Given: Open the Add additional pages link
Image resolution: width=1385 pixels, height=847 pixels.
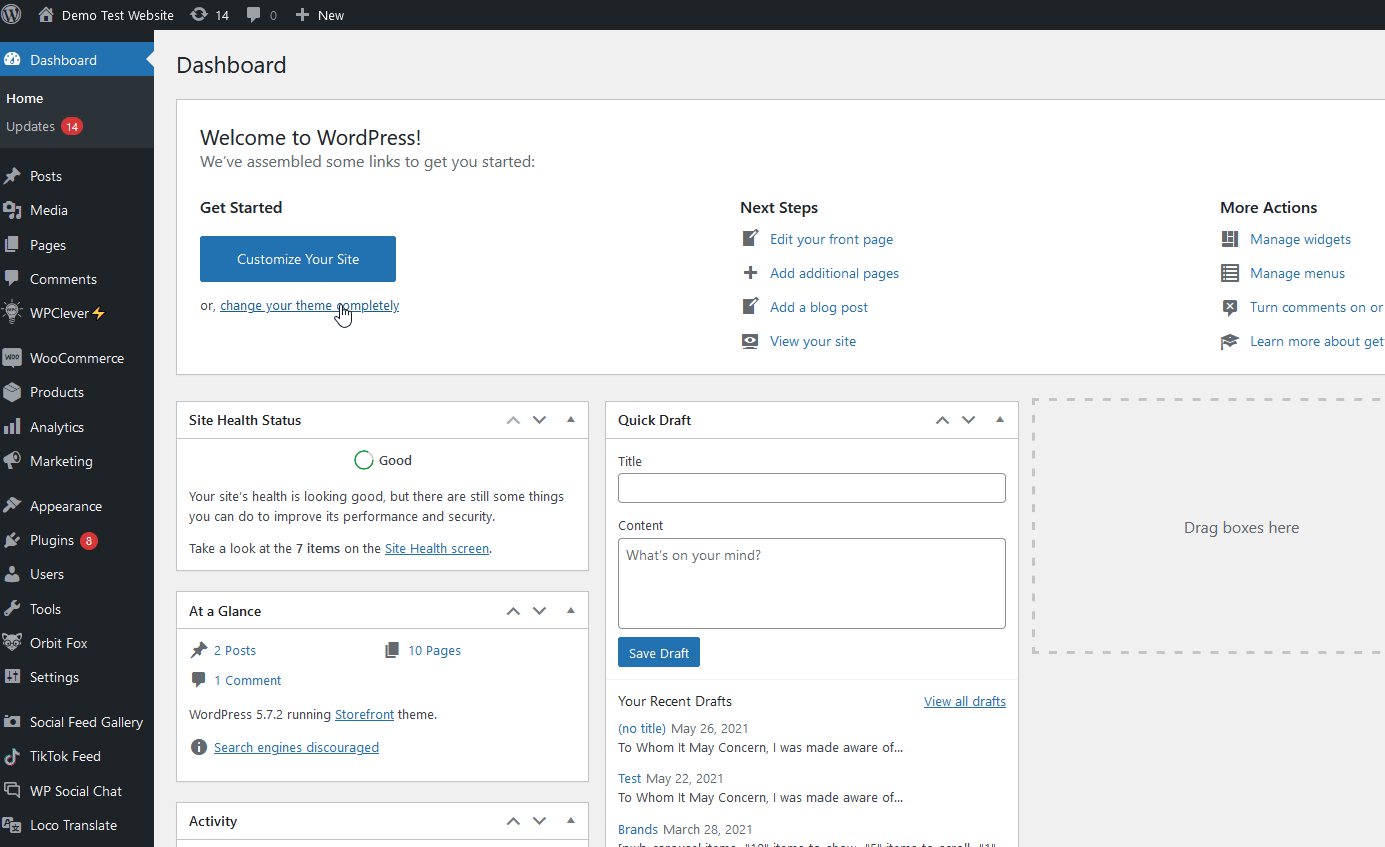Looking at the screenshot, I should click(x=835, y=273).
